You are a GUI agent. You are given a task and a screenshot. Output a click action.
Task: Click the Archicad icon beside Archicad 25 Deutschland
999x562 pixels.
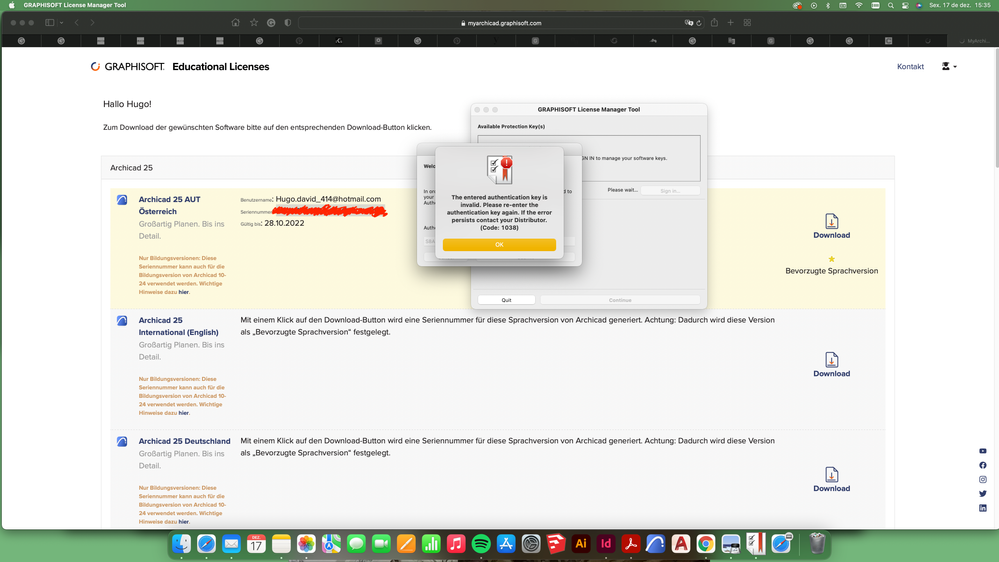point(122,441)
